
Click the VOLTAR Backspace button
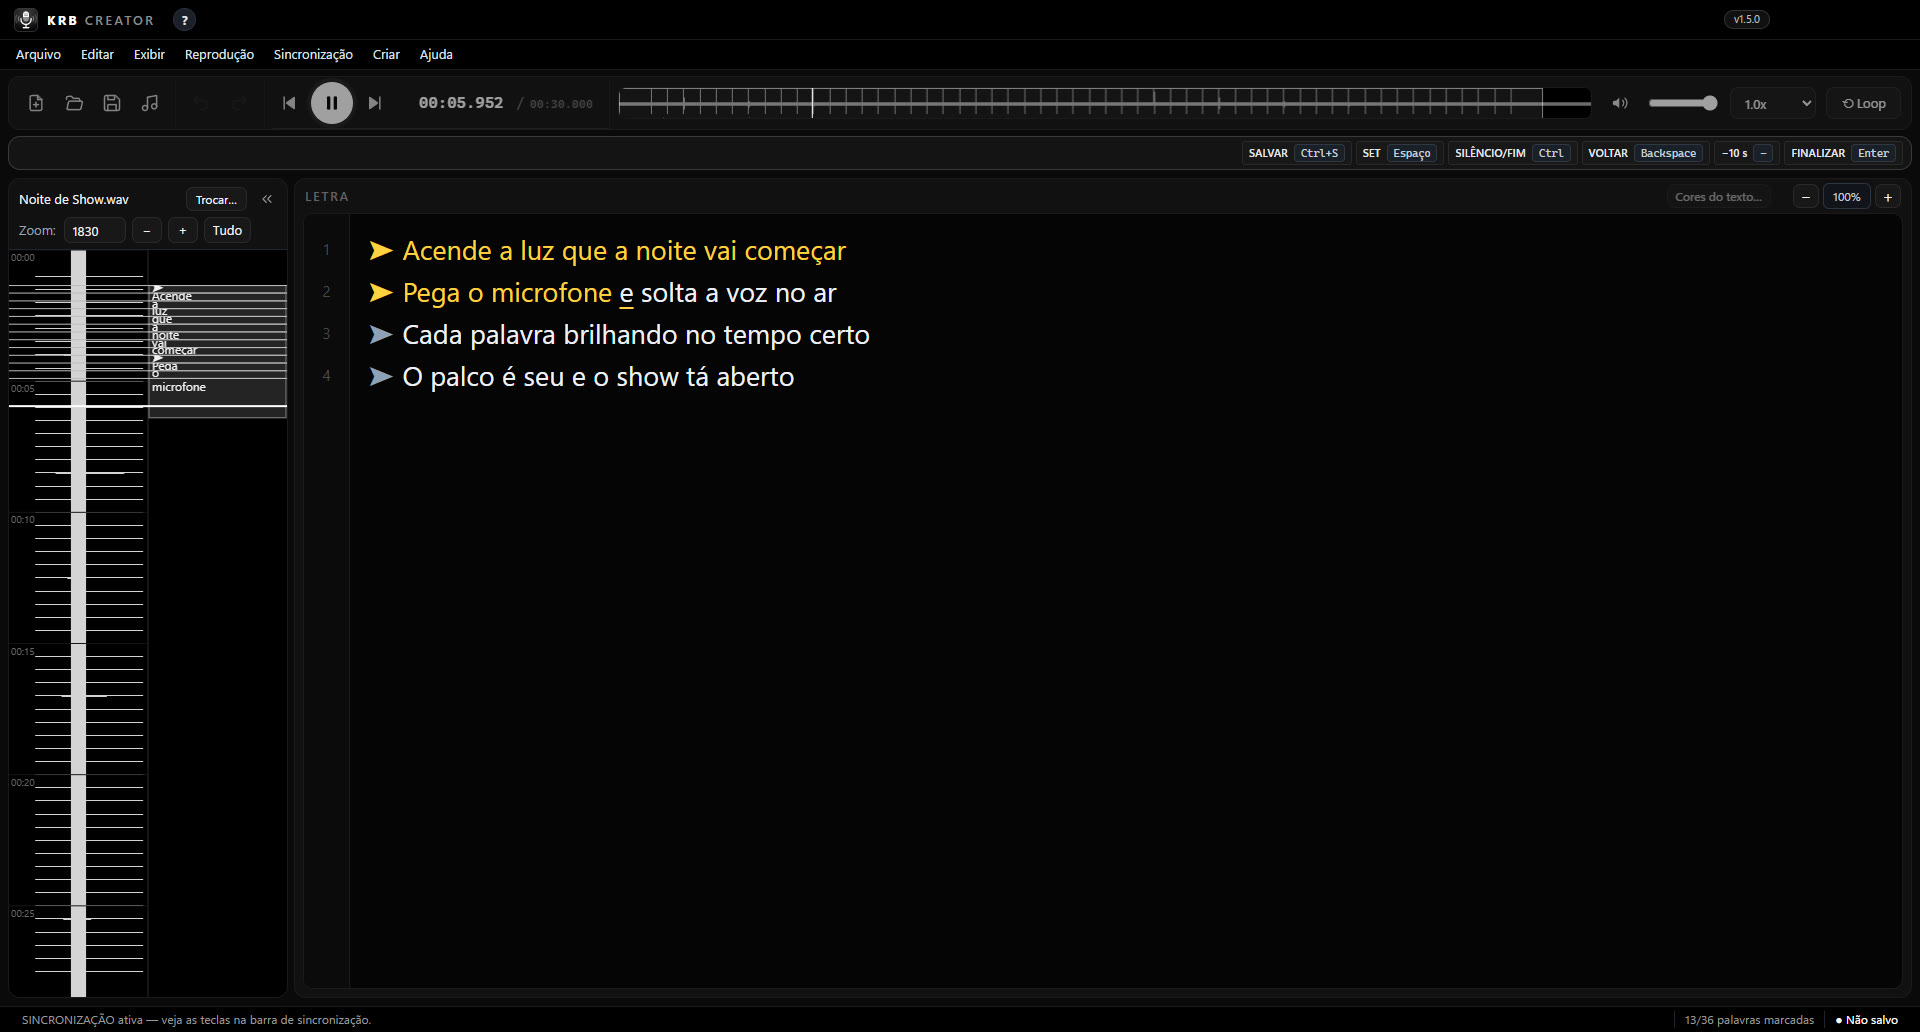pos(1643,153)
